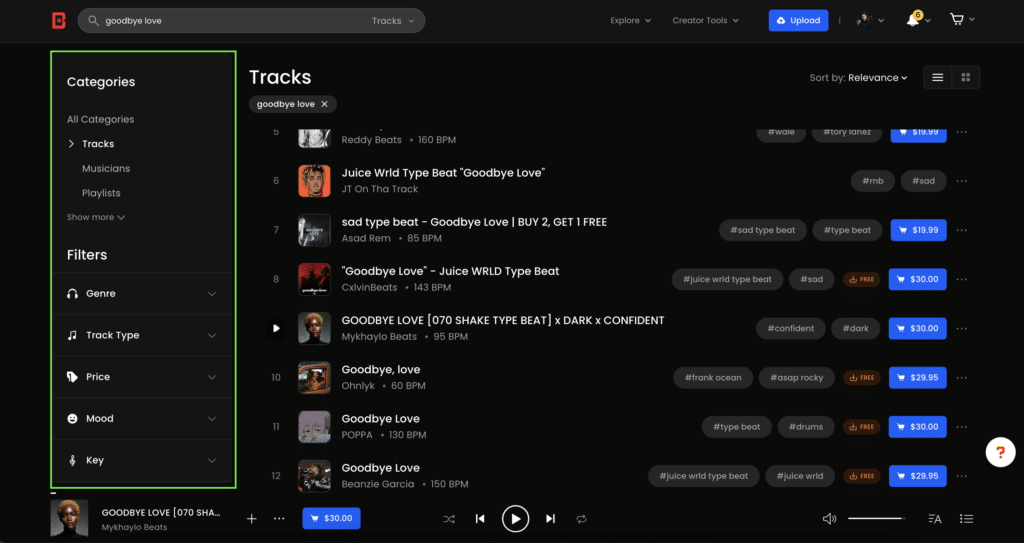Click player bar $30.00 buy button
Screen dimensions: 1024x543
pos(331,518)
